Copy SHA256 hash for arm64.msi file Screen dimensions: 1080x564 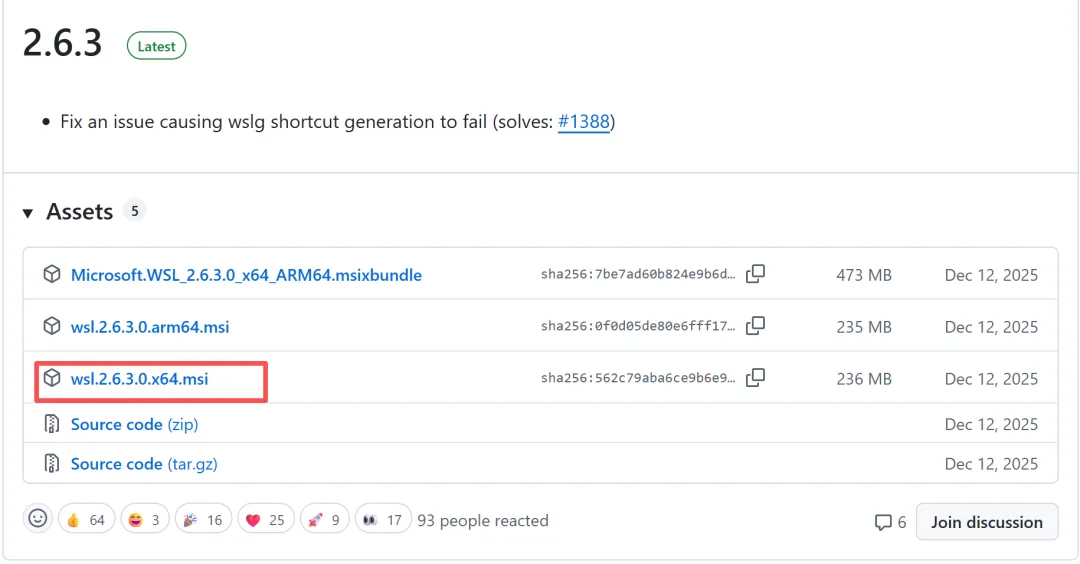(x=756, y=326)
